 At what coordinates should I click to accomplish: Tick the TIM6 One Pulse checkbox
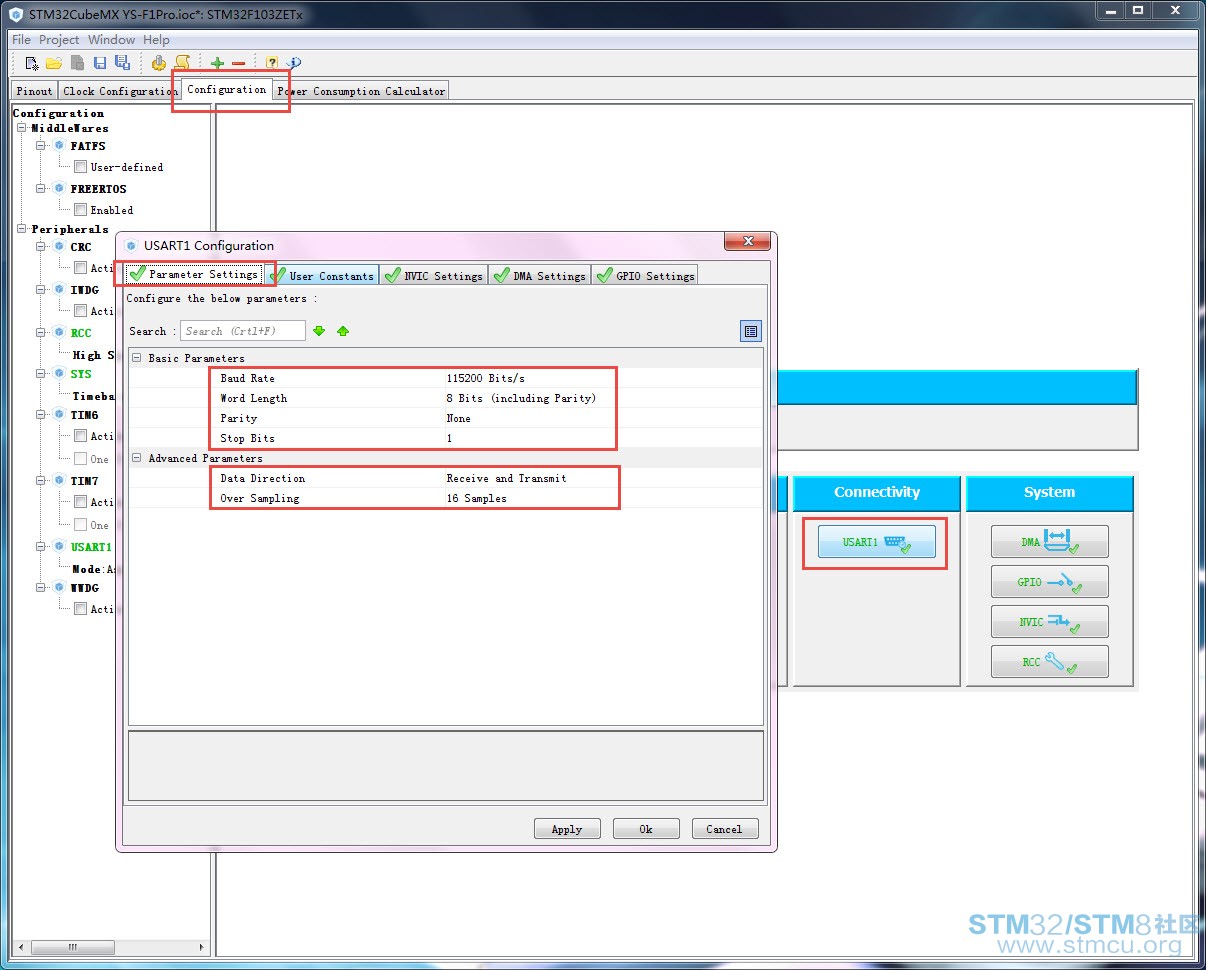(80, 459)
